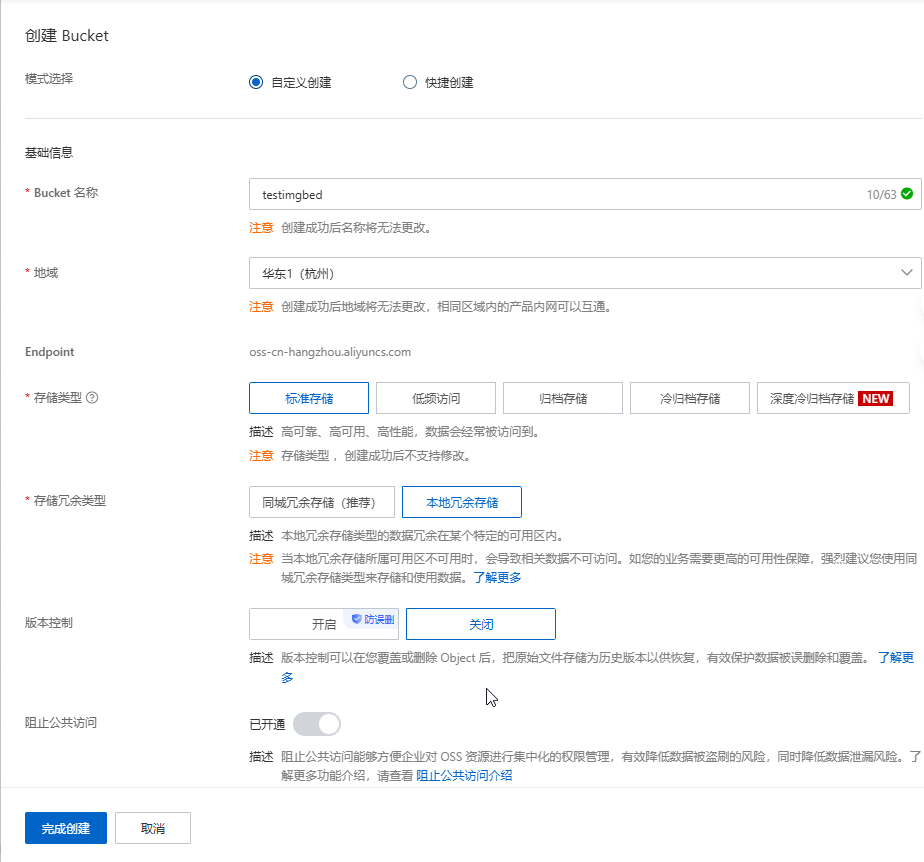Turn on version control with 开启
The width and height of the screenshot is (924, 862).
(323, 624)
